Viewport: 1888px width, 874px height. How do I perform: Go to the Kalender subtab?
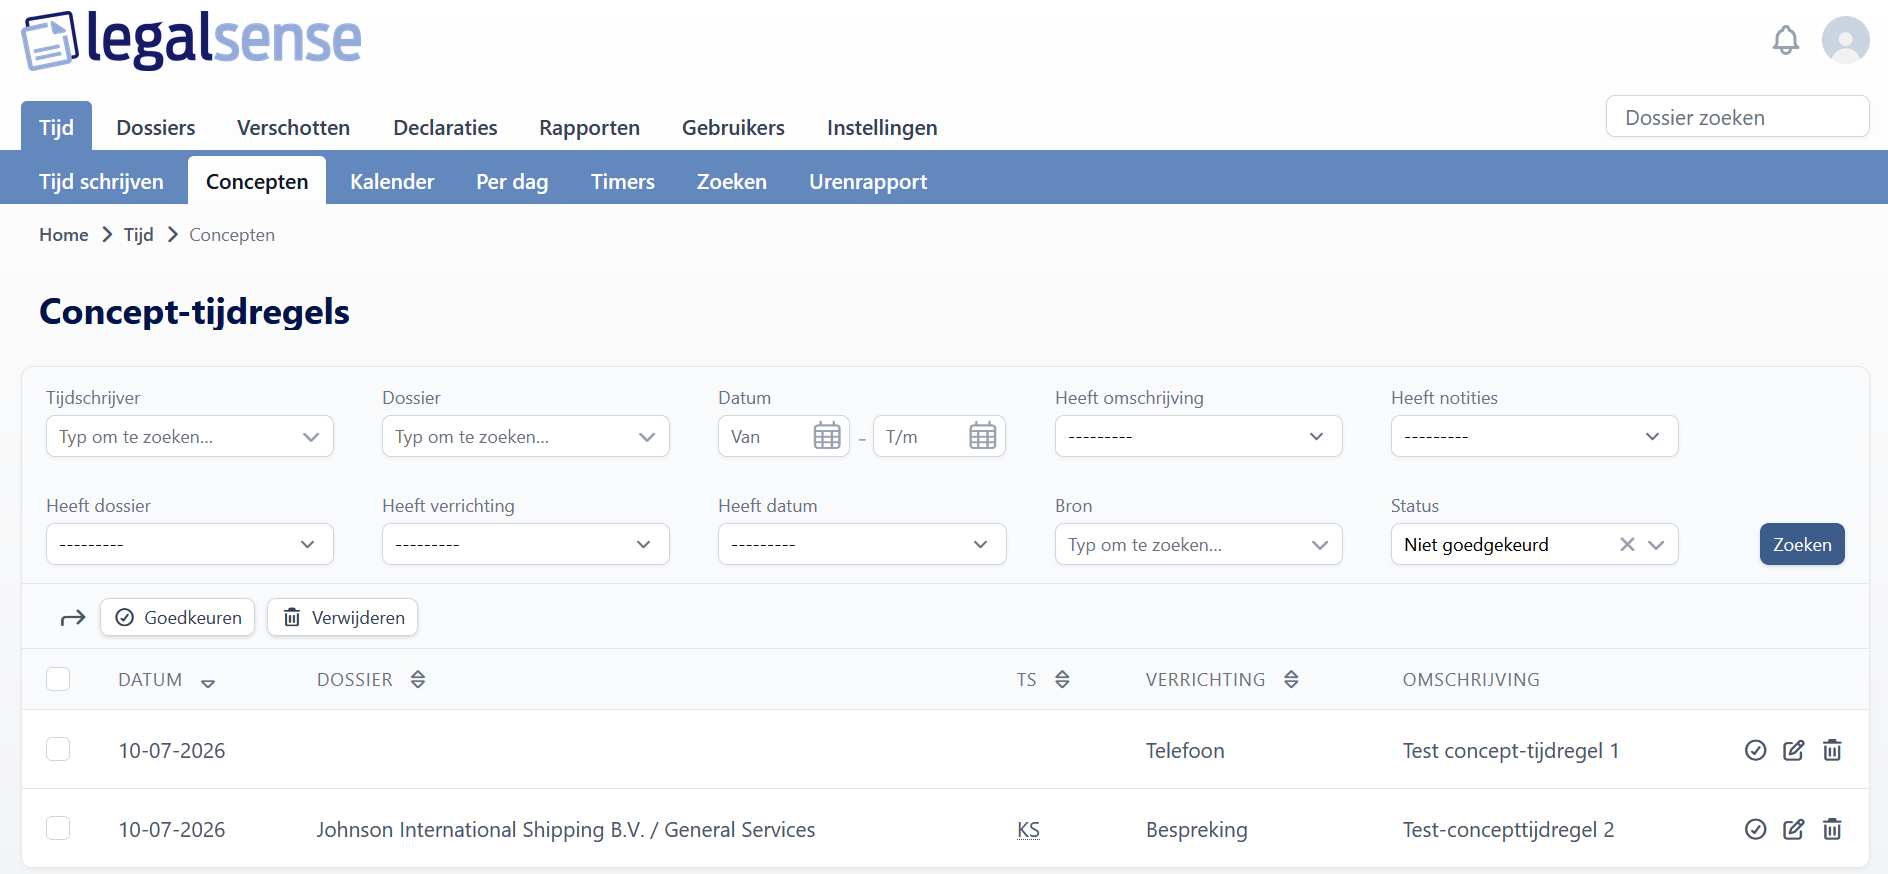[x=392, y=181]
